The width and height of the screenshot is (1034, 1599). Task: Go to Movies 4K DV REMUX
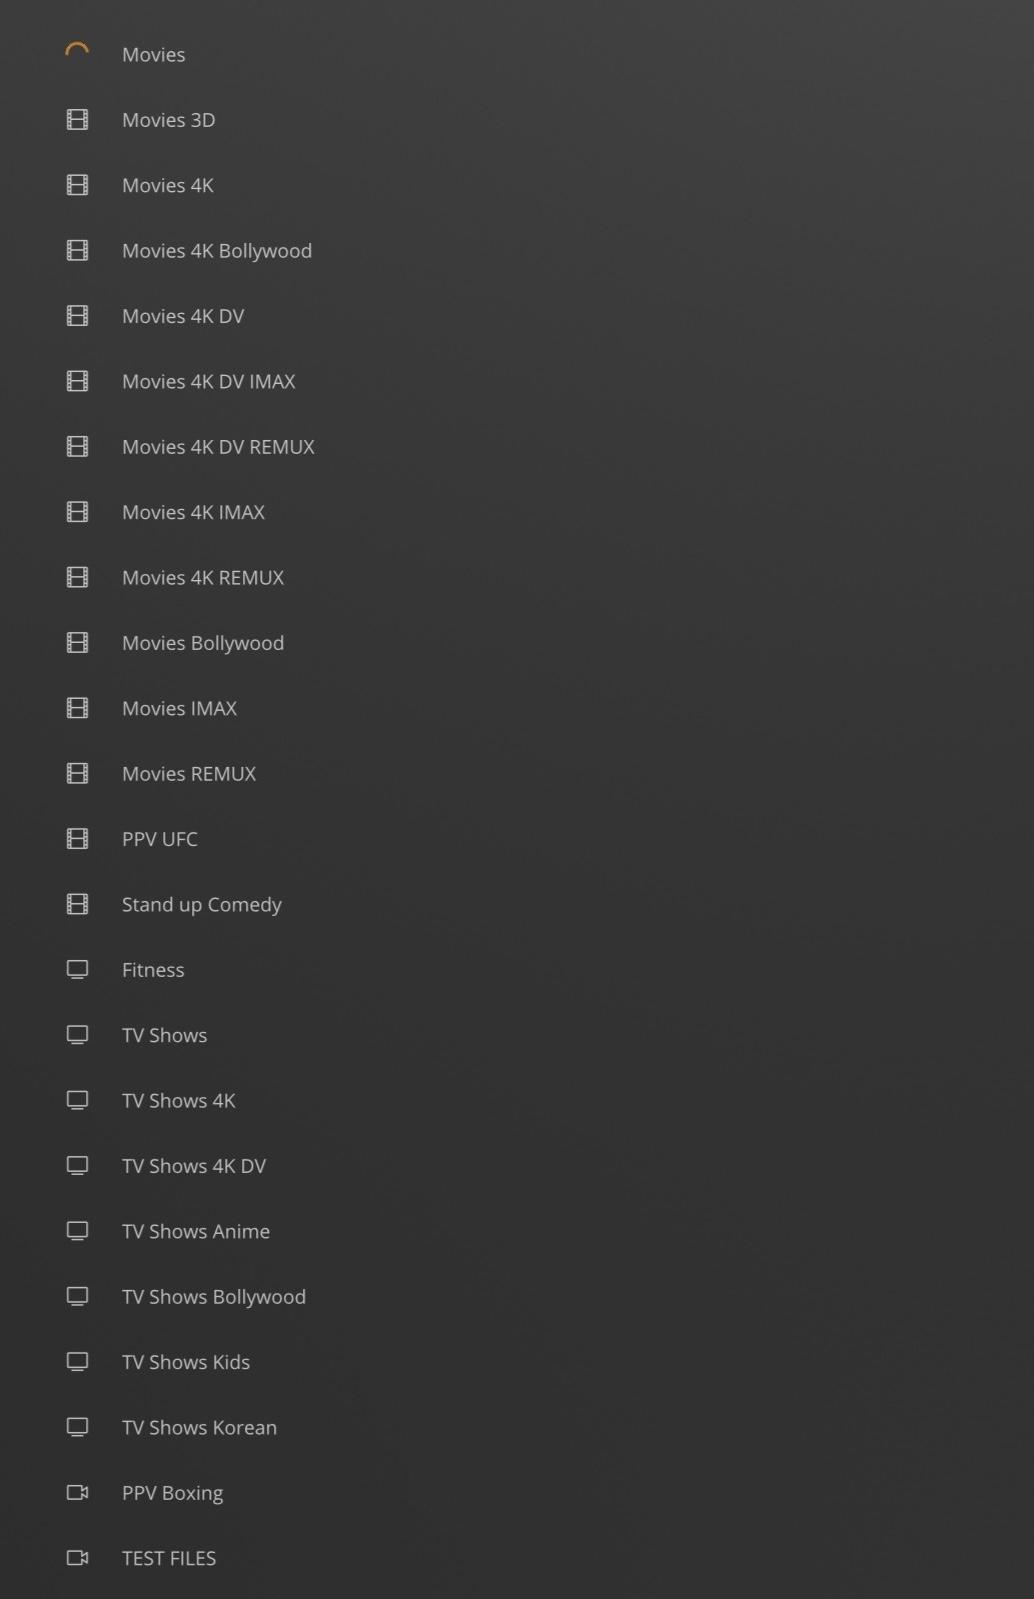click(x=218, y=447)
